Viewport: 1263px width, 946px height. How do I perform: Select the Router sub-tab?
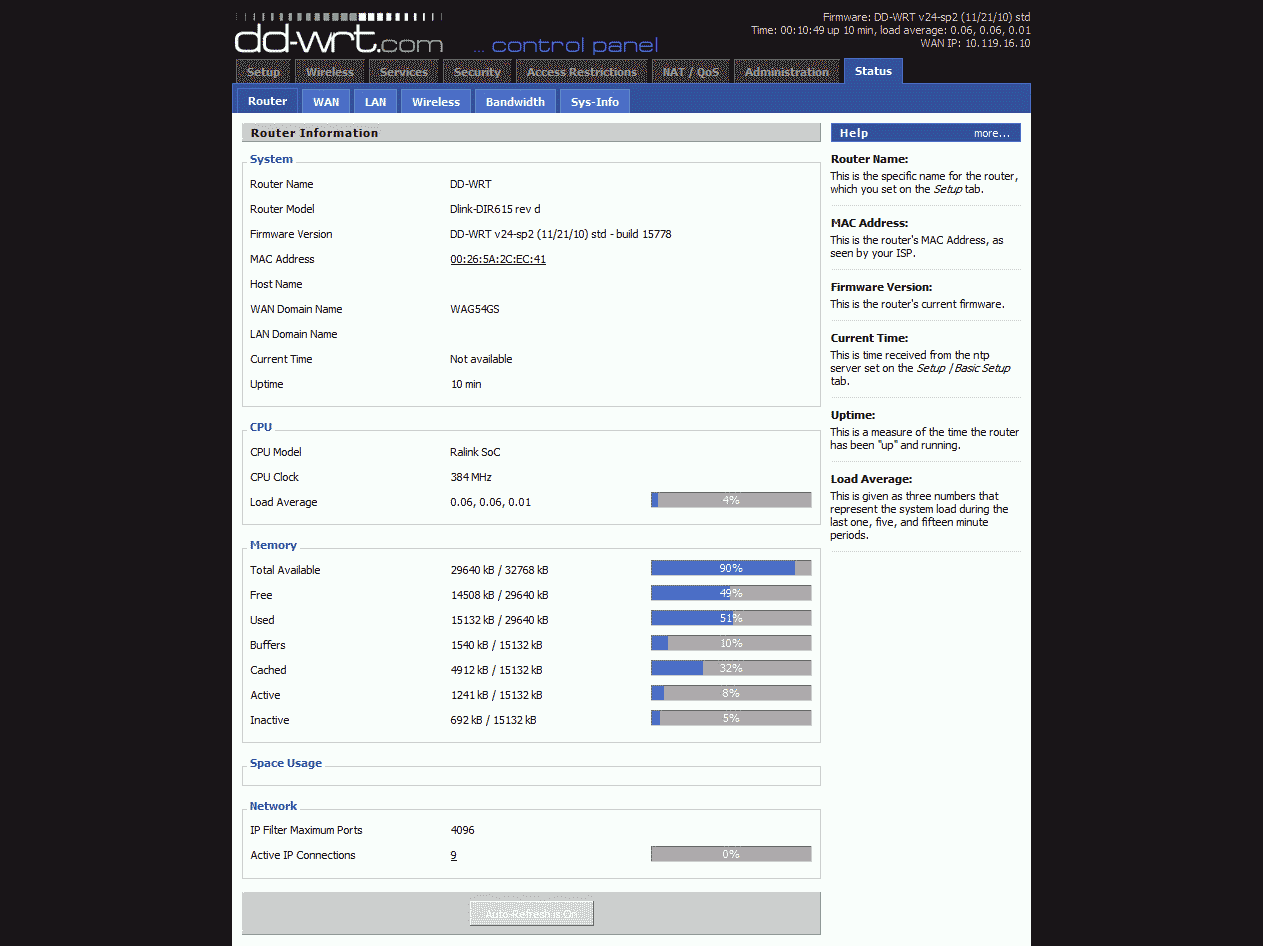(268, 101)
